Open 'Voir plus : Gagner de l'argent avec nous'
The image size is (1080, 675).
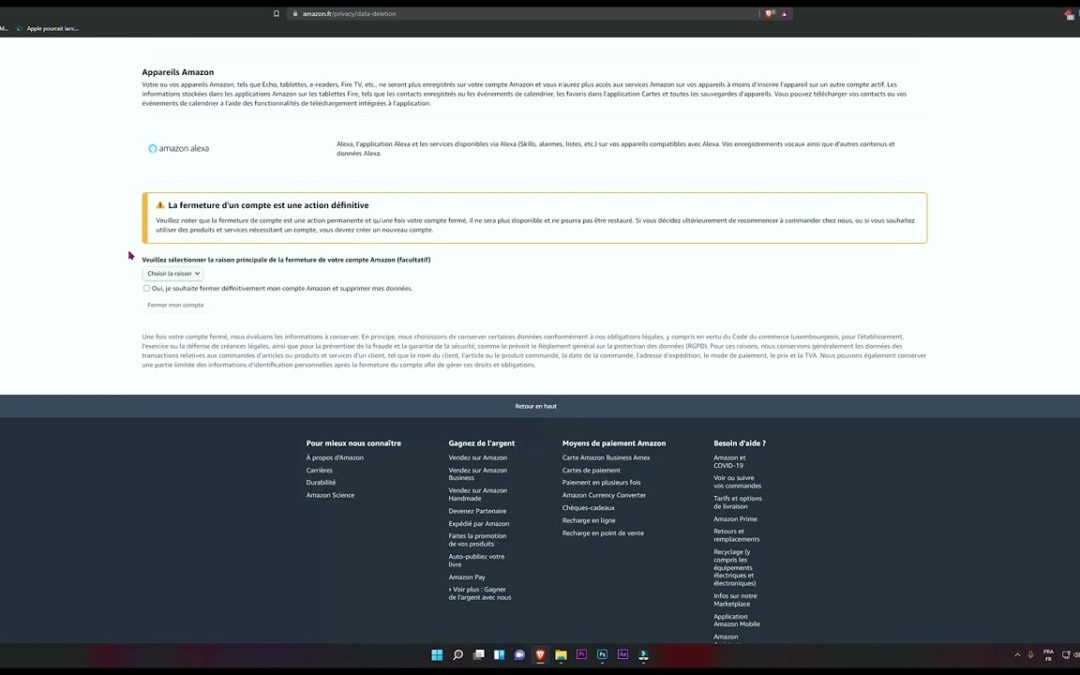tap(480, 594)
